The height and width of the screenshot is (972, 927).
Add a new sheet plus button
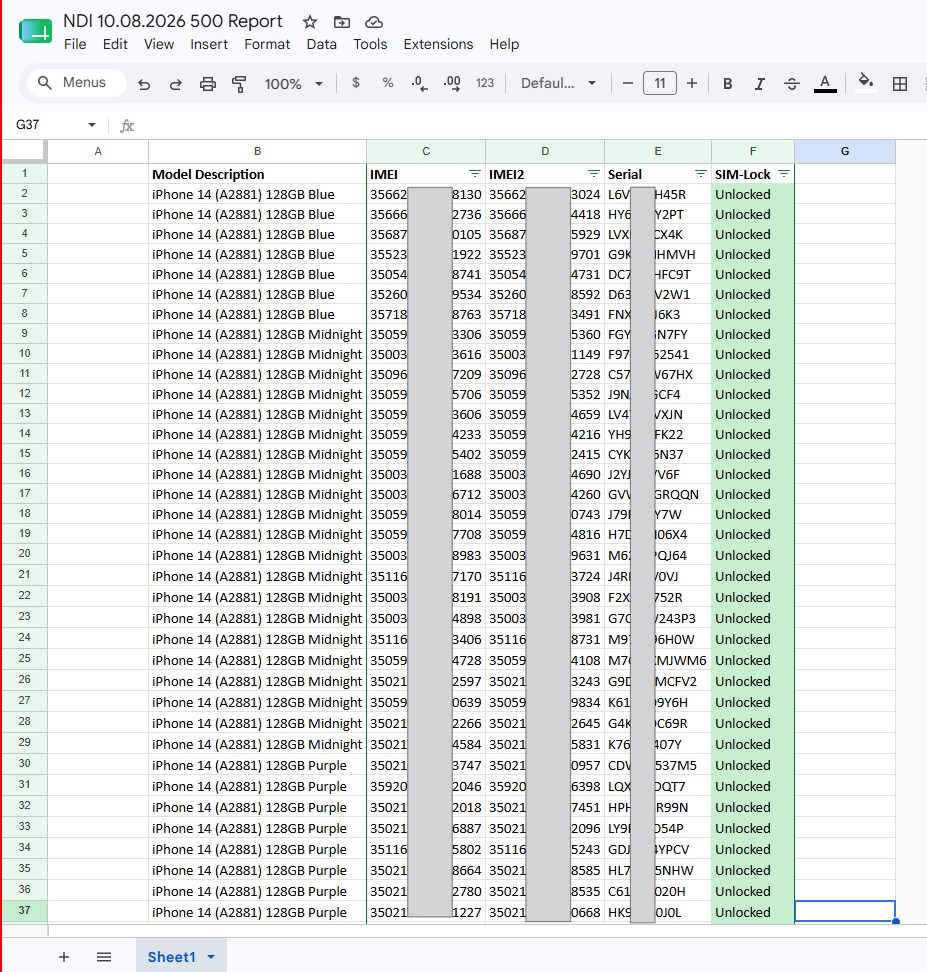coord(64,957)
